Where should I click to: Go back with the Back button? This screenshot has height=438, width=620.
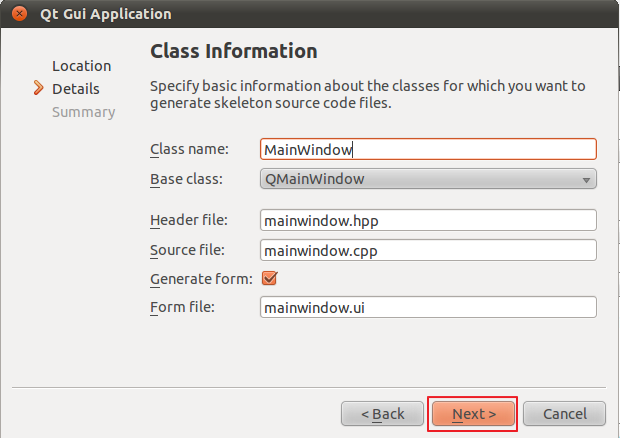[382, 414]
